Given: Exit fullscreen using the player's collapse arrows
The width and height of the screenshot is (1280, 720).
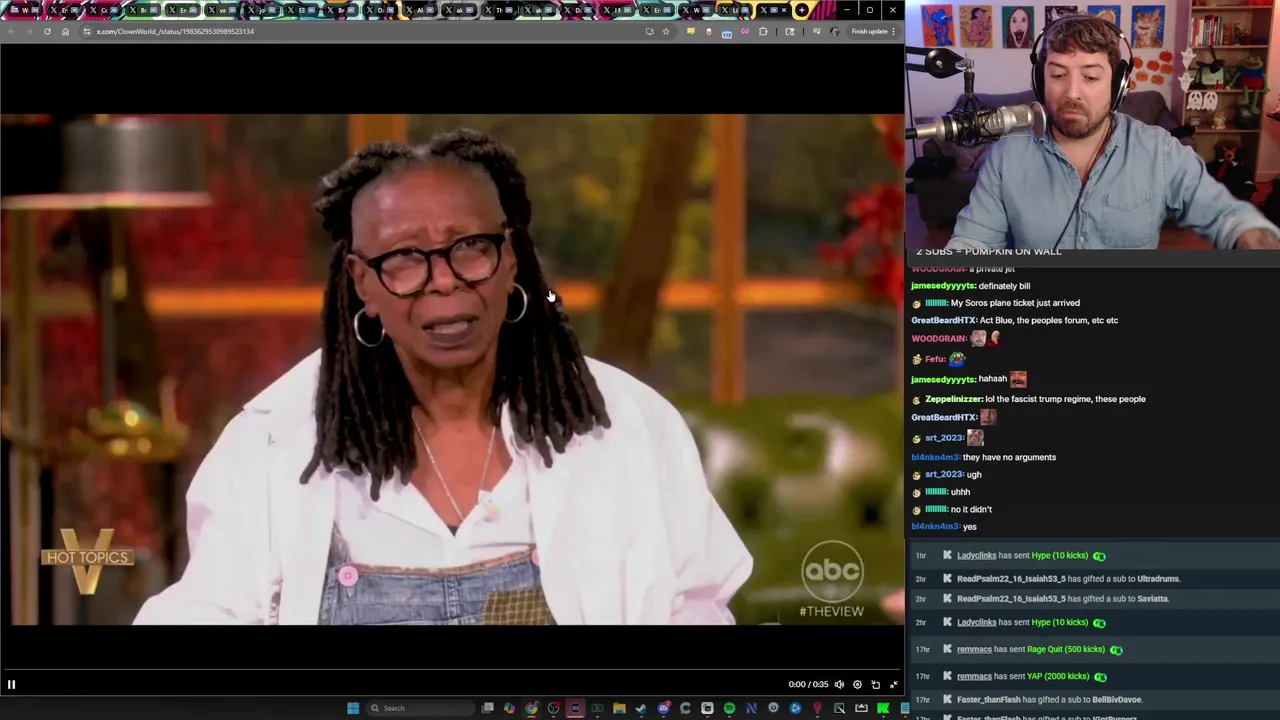Looking at the screenshot, I should click(x=893, y=684).
